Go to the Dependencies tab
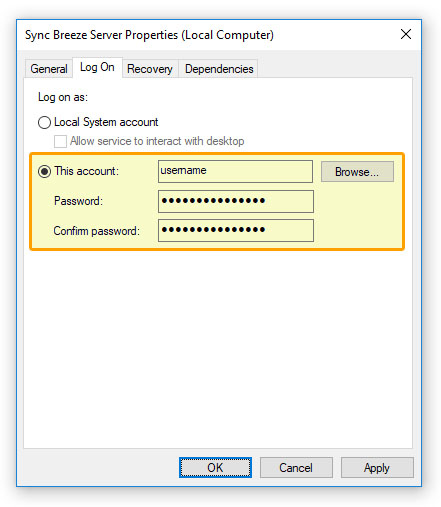The width and height of the screenshot is (441, 507). coord(219,69)
